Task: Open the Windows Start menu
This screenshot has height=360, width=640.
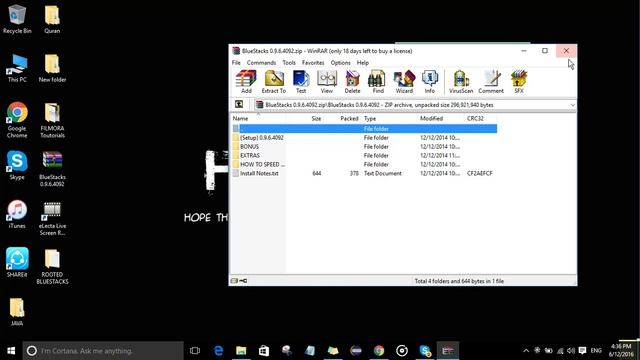Action: [11, 351]
